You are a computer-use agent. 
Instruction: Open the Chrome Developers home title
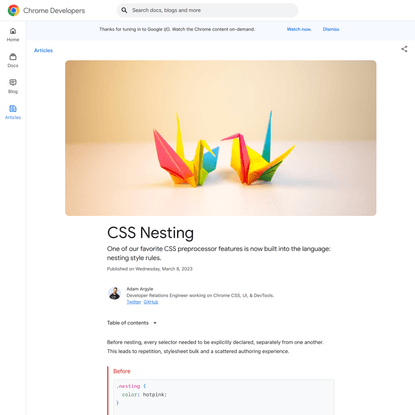[x=54, y=11]
